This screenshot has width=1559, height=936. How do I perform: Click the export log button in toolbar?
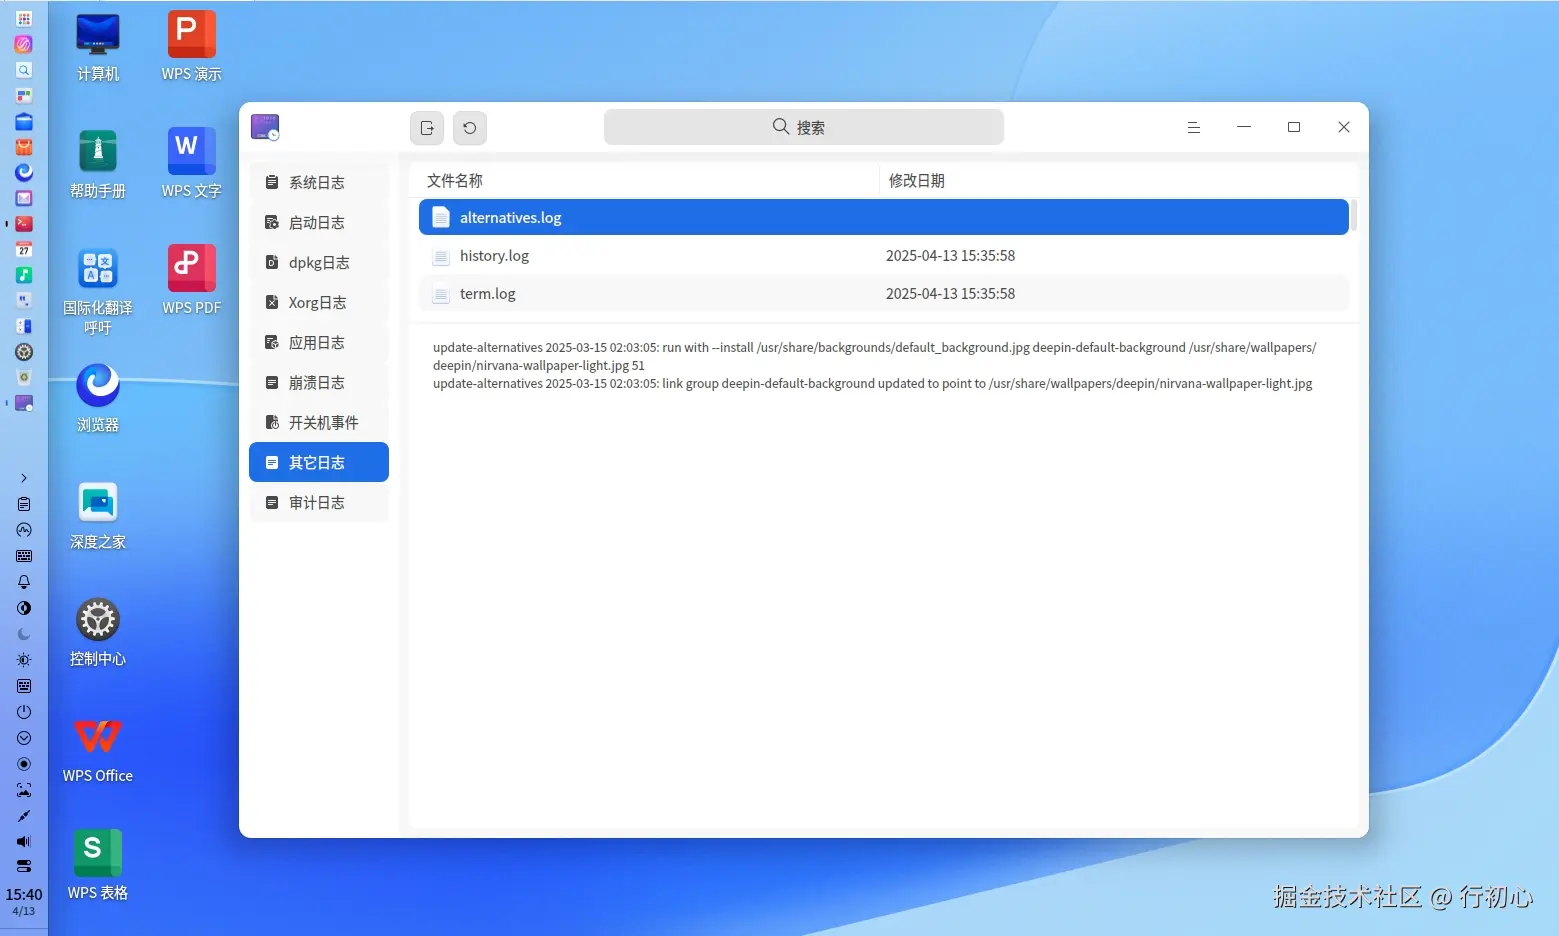(427, 128)
